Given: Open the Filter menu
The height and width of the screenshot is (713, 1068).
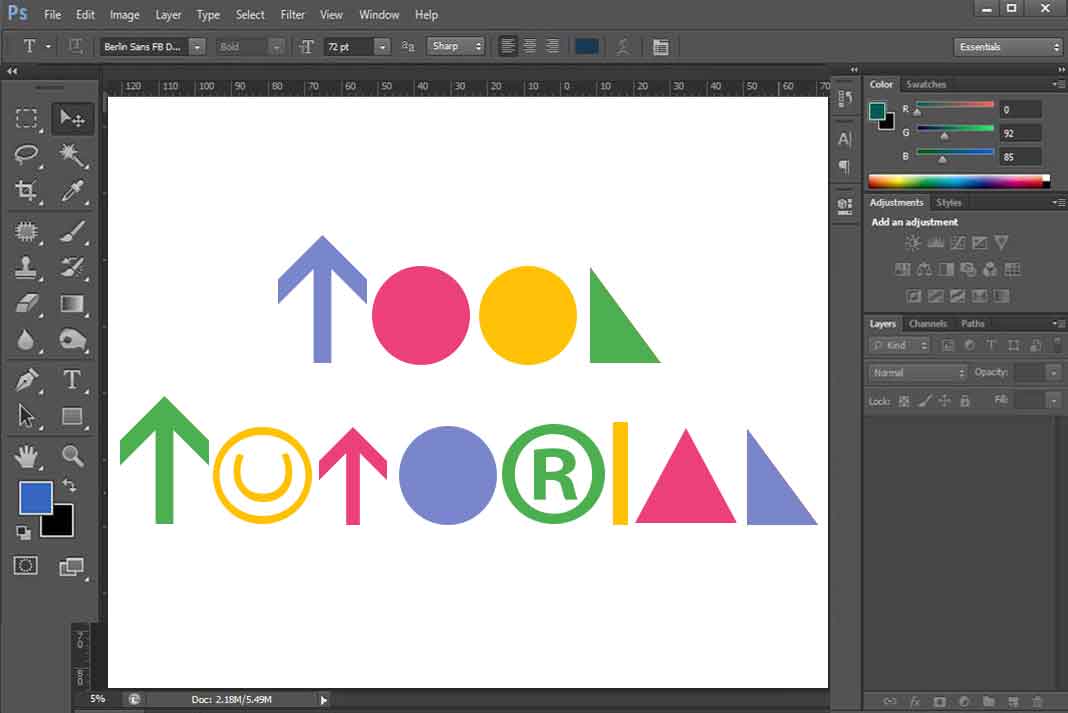Looking at the screenshot, I should click(x=292, y=14).
